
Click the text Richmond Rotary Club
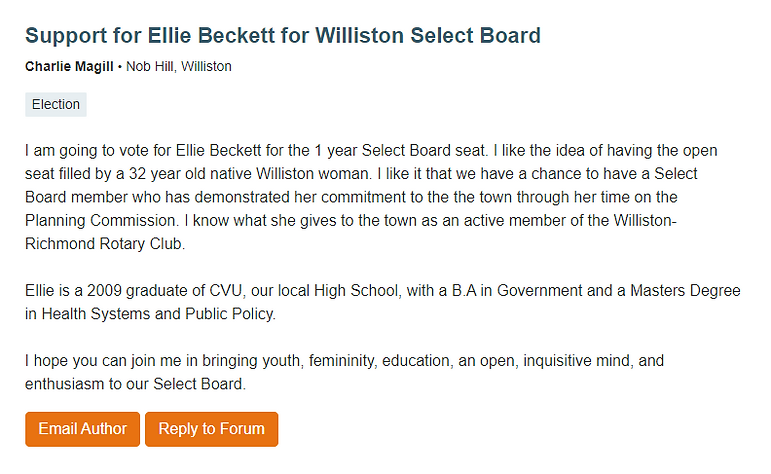point(105,244)
